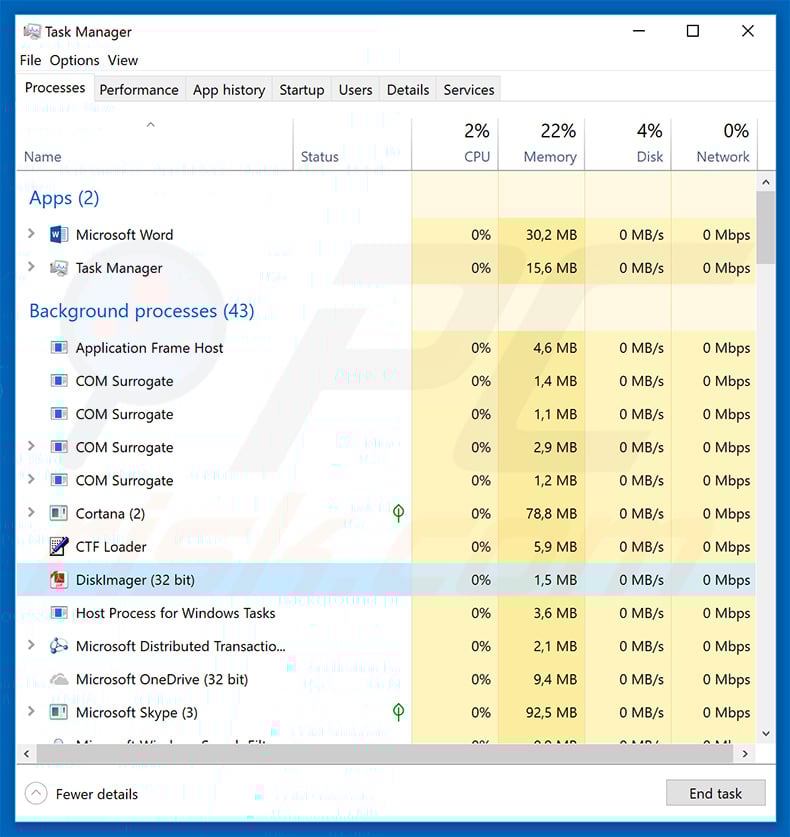Viewport: 790px width, 837px height.
Task: Switch to the Services tab
Action: (x=469, y=90)
